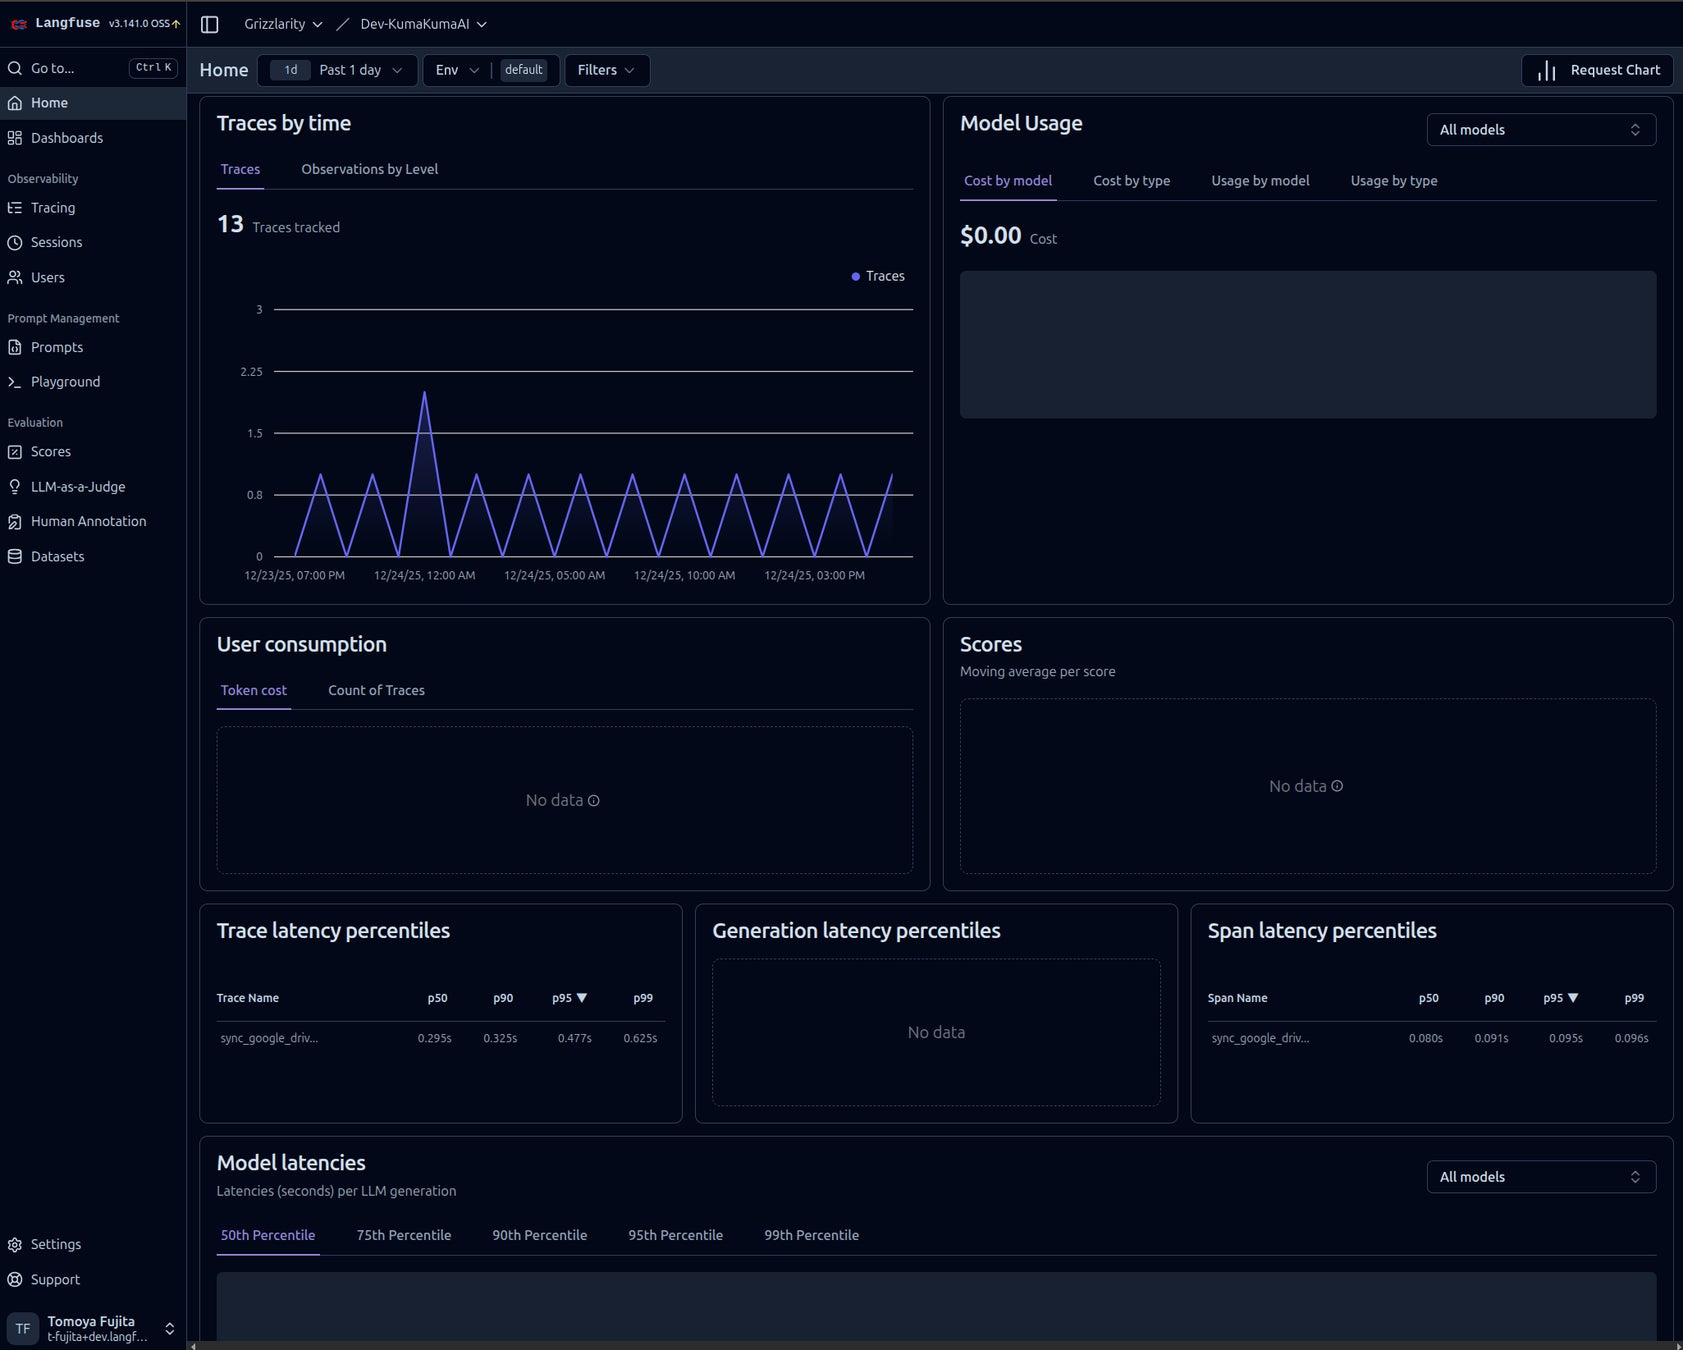Select the Usage by model tab

(x=1260, y=181)
